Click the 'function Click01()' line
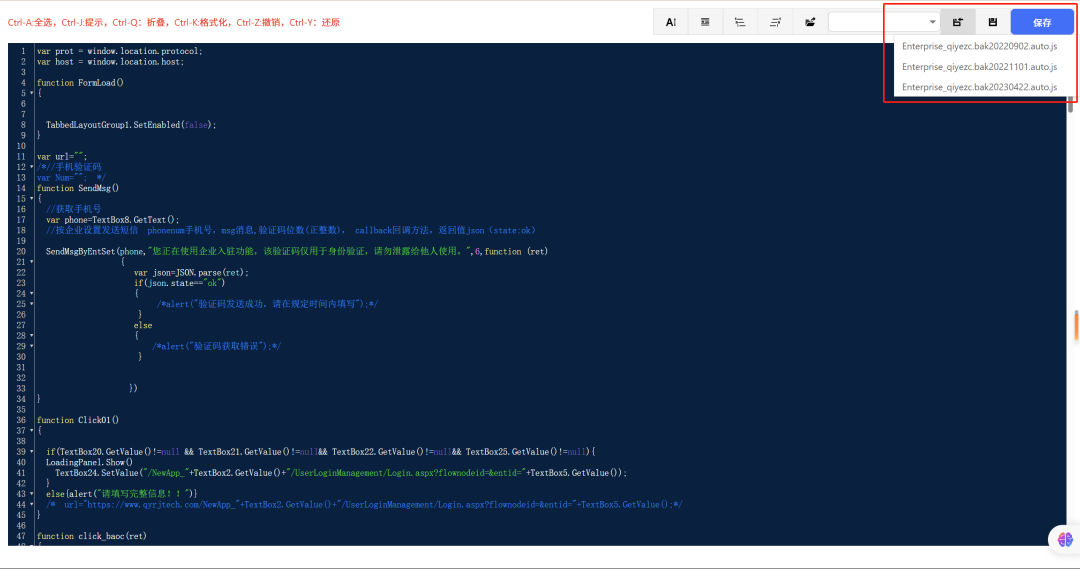This screenshot has width=1080, height=569. click(78, 420)
